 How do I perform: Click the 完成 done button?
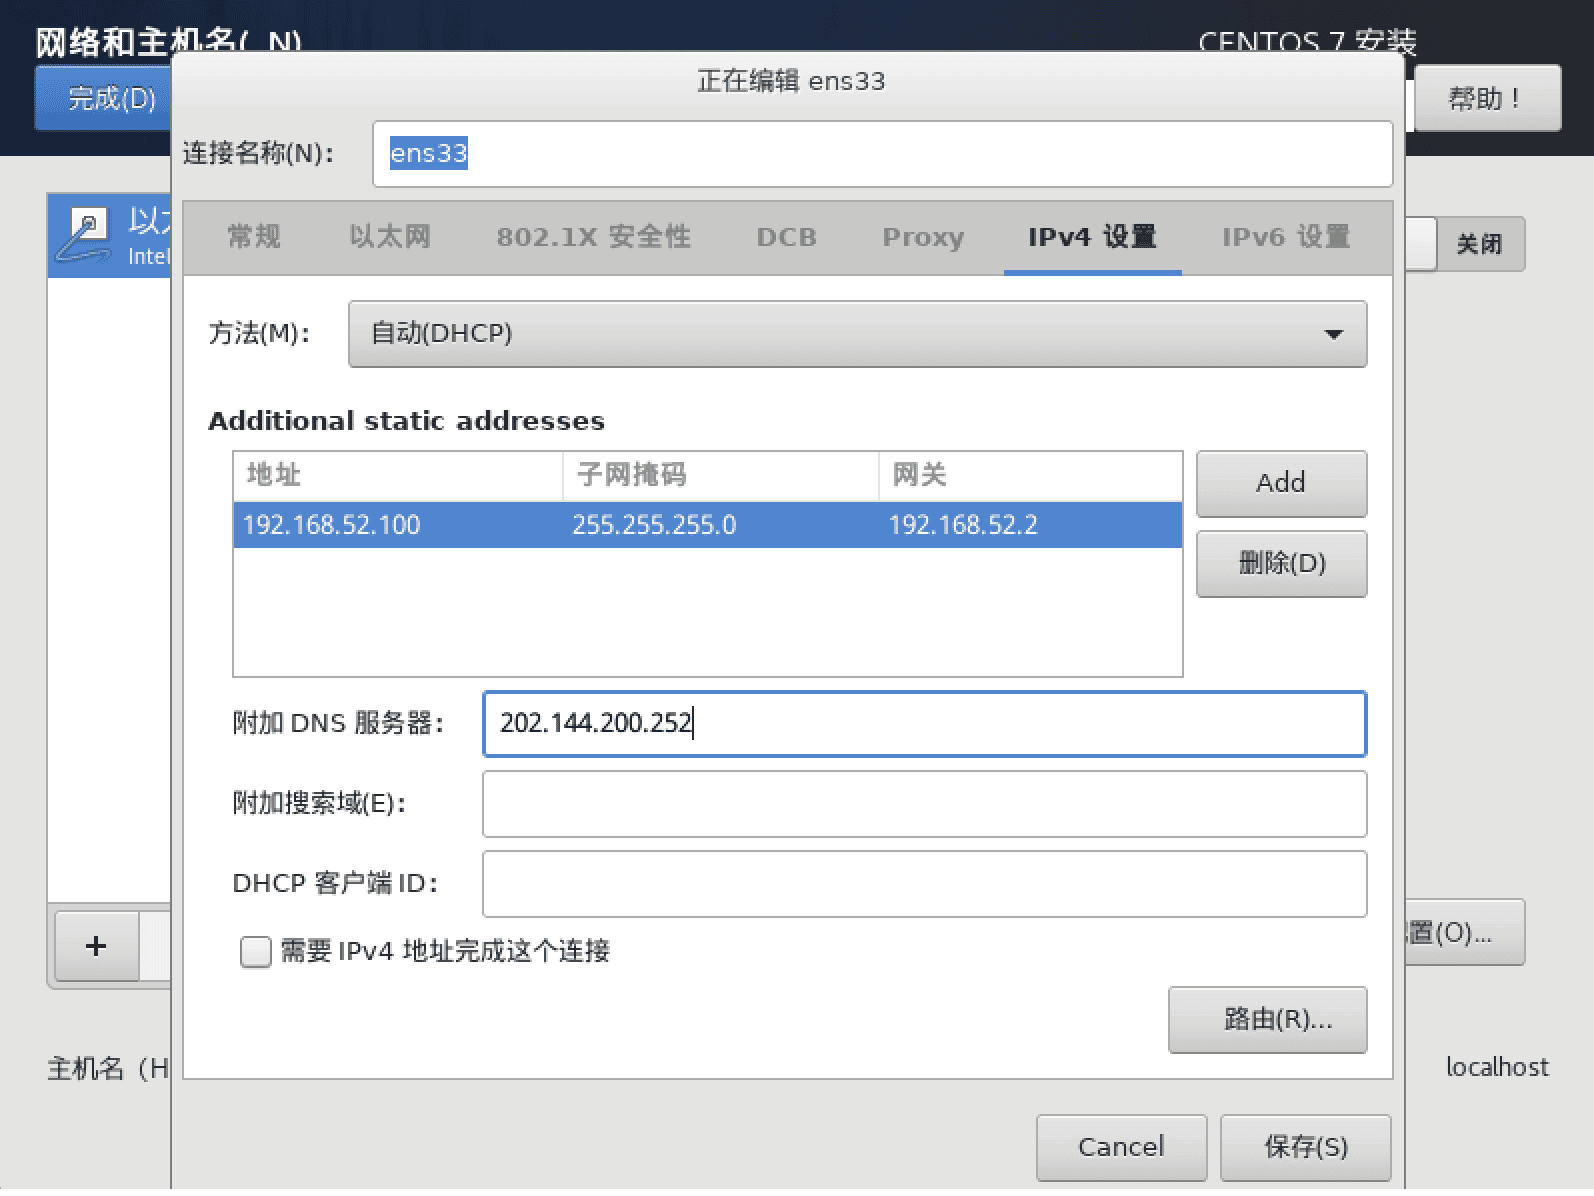point(105,98)
